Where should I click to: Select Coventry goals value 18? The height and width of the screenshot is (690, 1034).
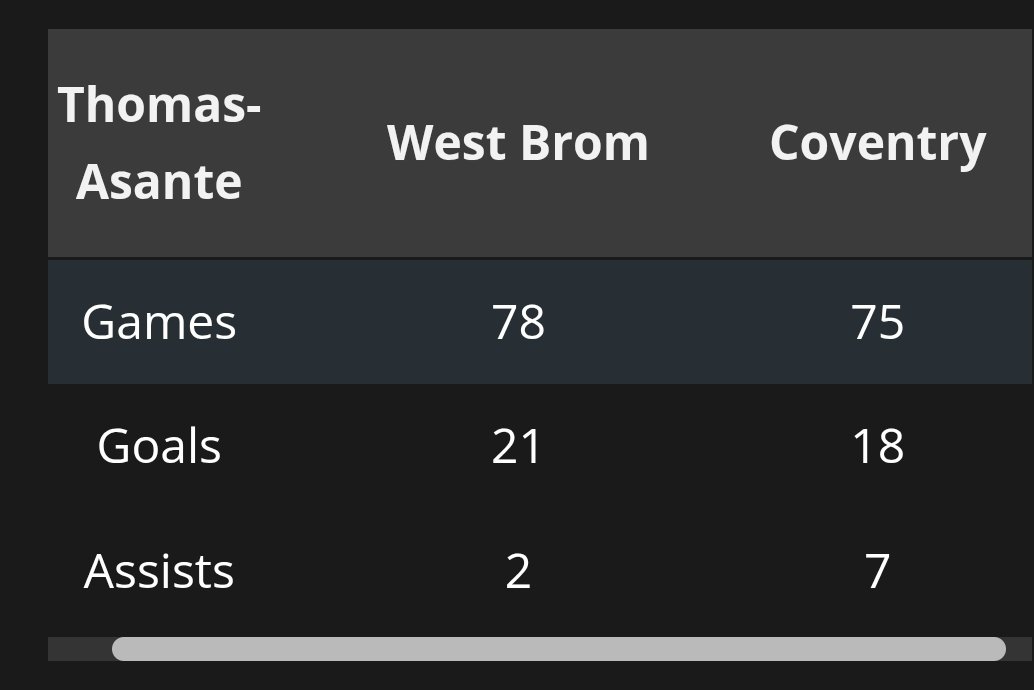[878, 446]
